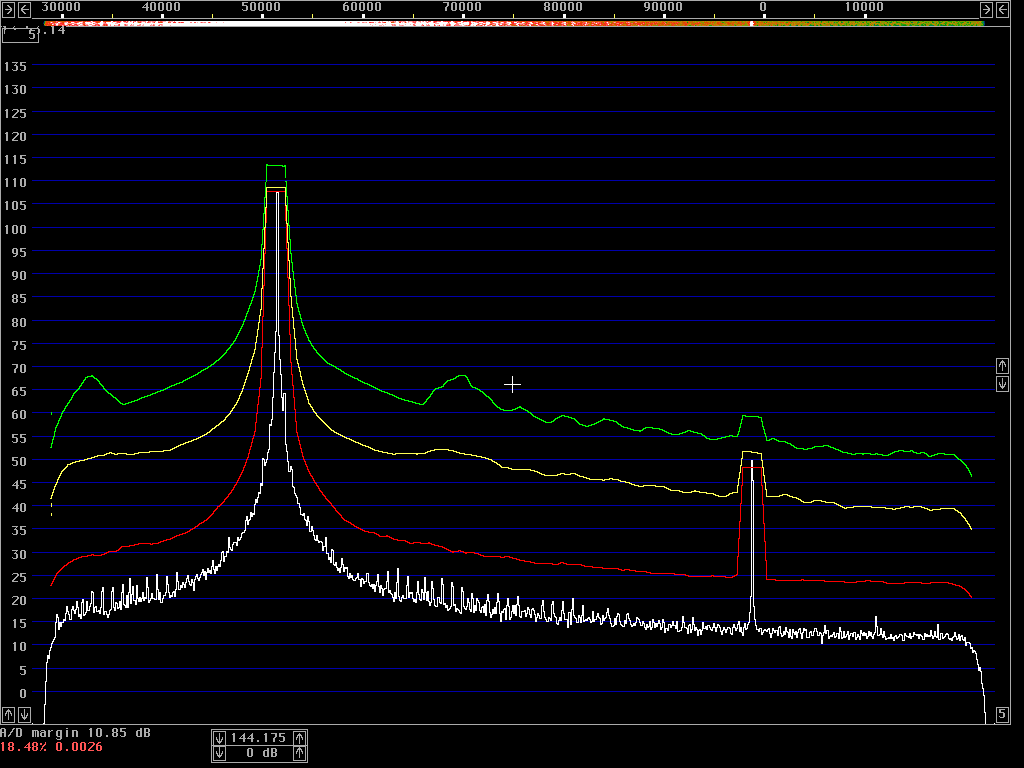Click the 90000 label on the frequency scale
Viewport: 1024px width, 768px height.
click(x=663, y=7)
